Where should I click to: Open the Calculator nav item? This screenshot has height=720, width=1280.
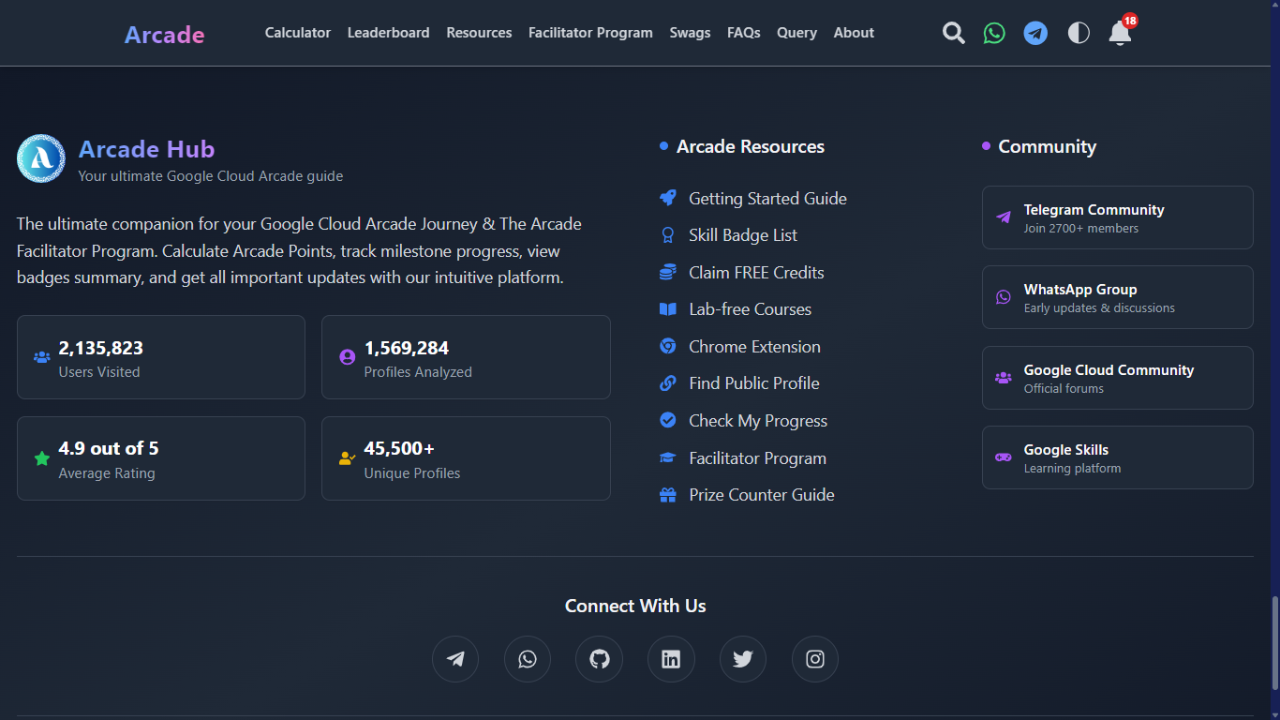[x=298, y=33]
